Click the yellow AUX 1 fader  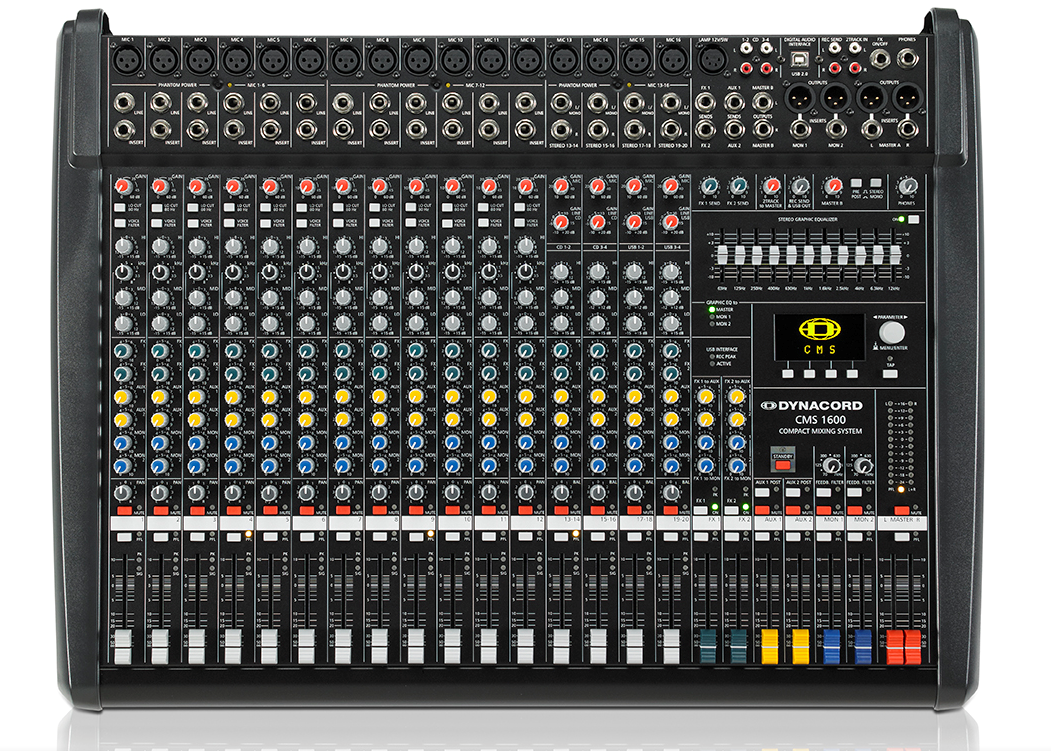[770, 646]
